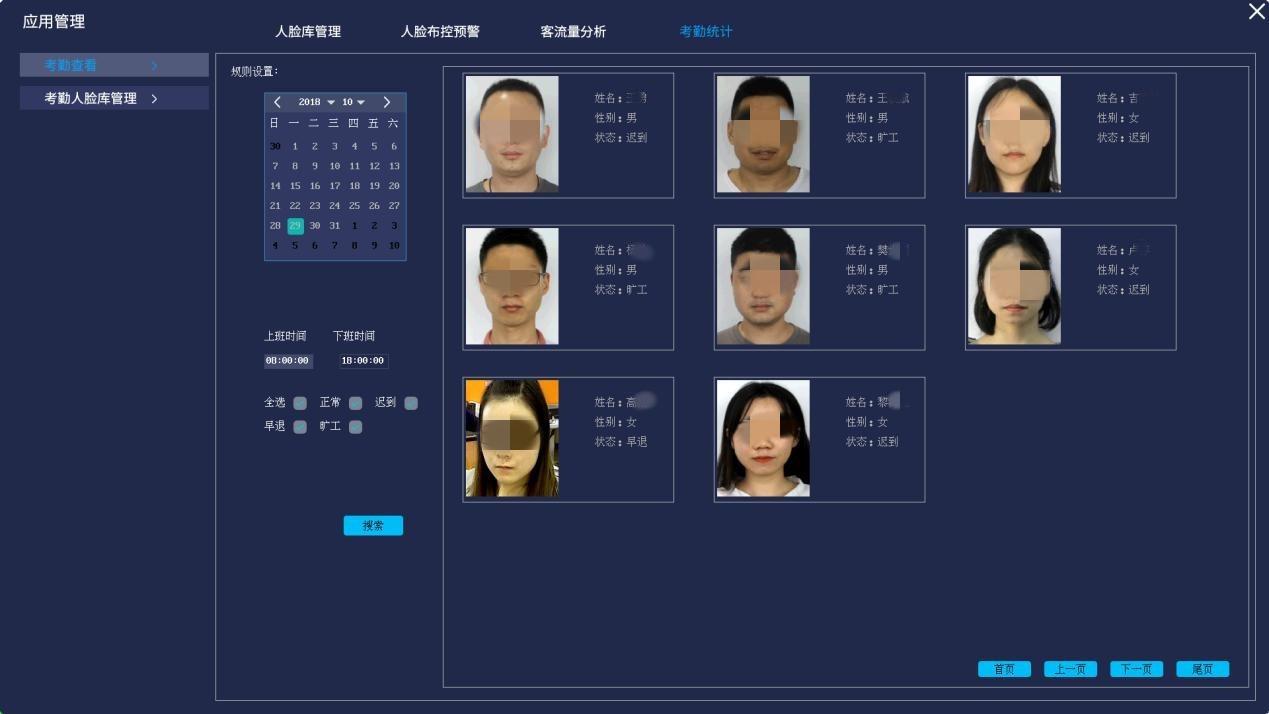Go to next month in calendar
1269x714 pixels.
387,102
